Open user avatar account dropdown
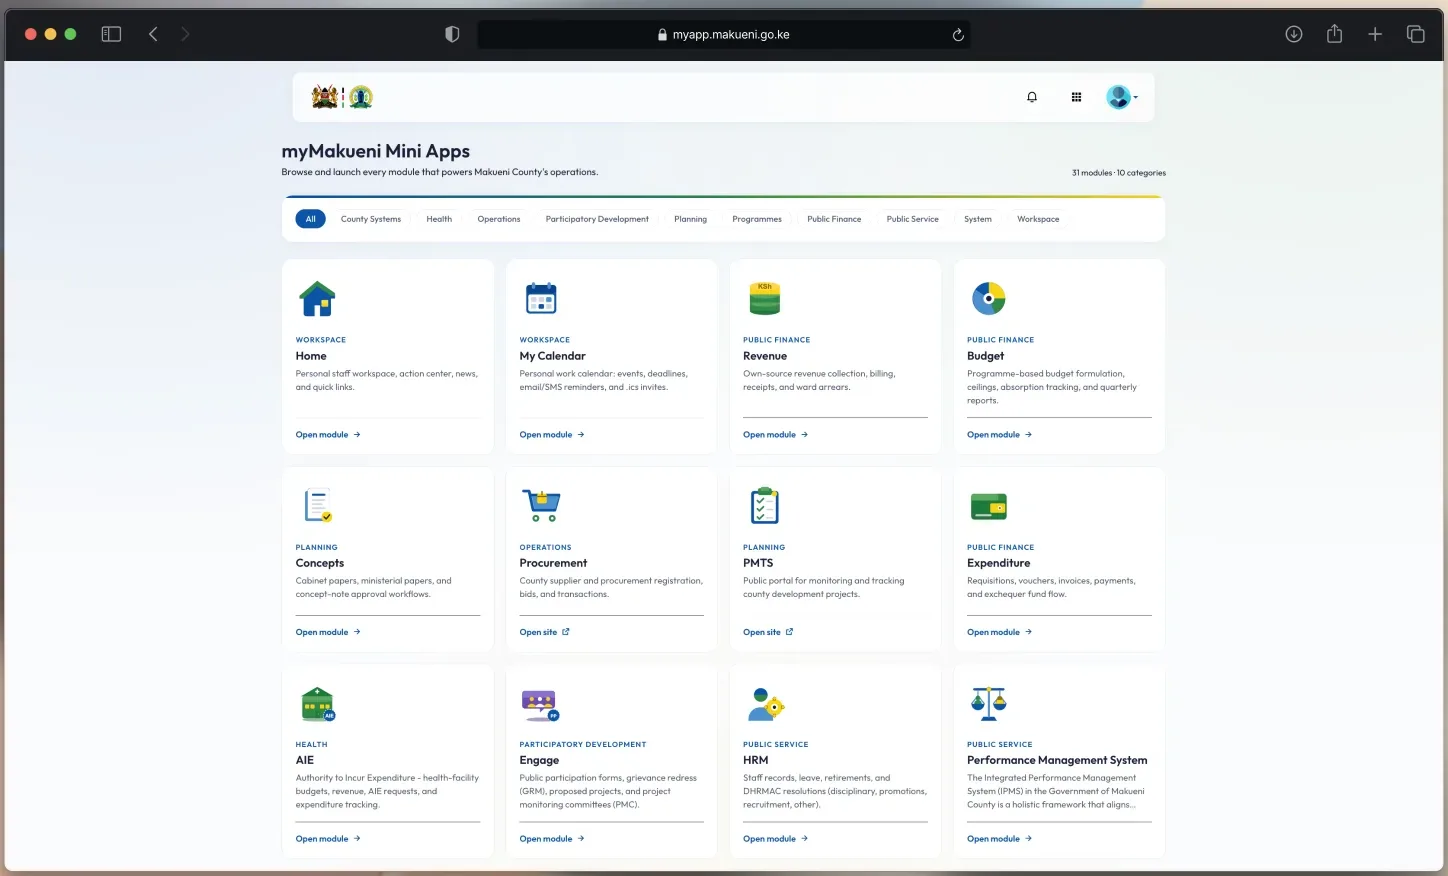This screenshot has height=876, width=1448. click(1122, 97)
